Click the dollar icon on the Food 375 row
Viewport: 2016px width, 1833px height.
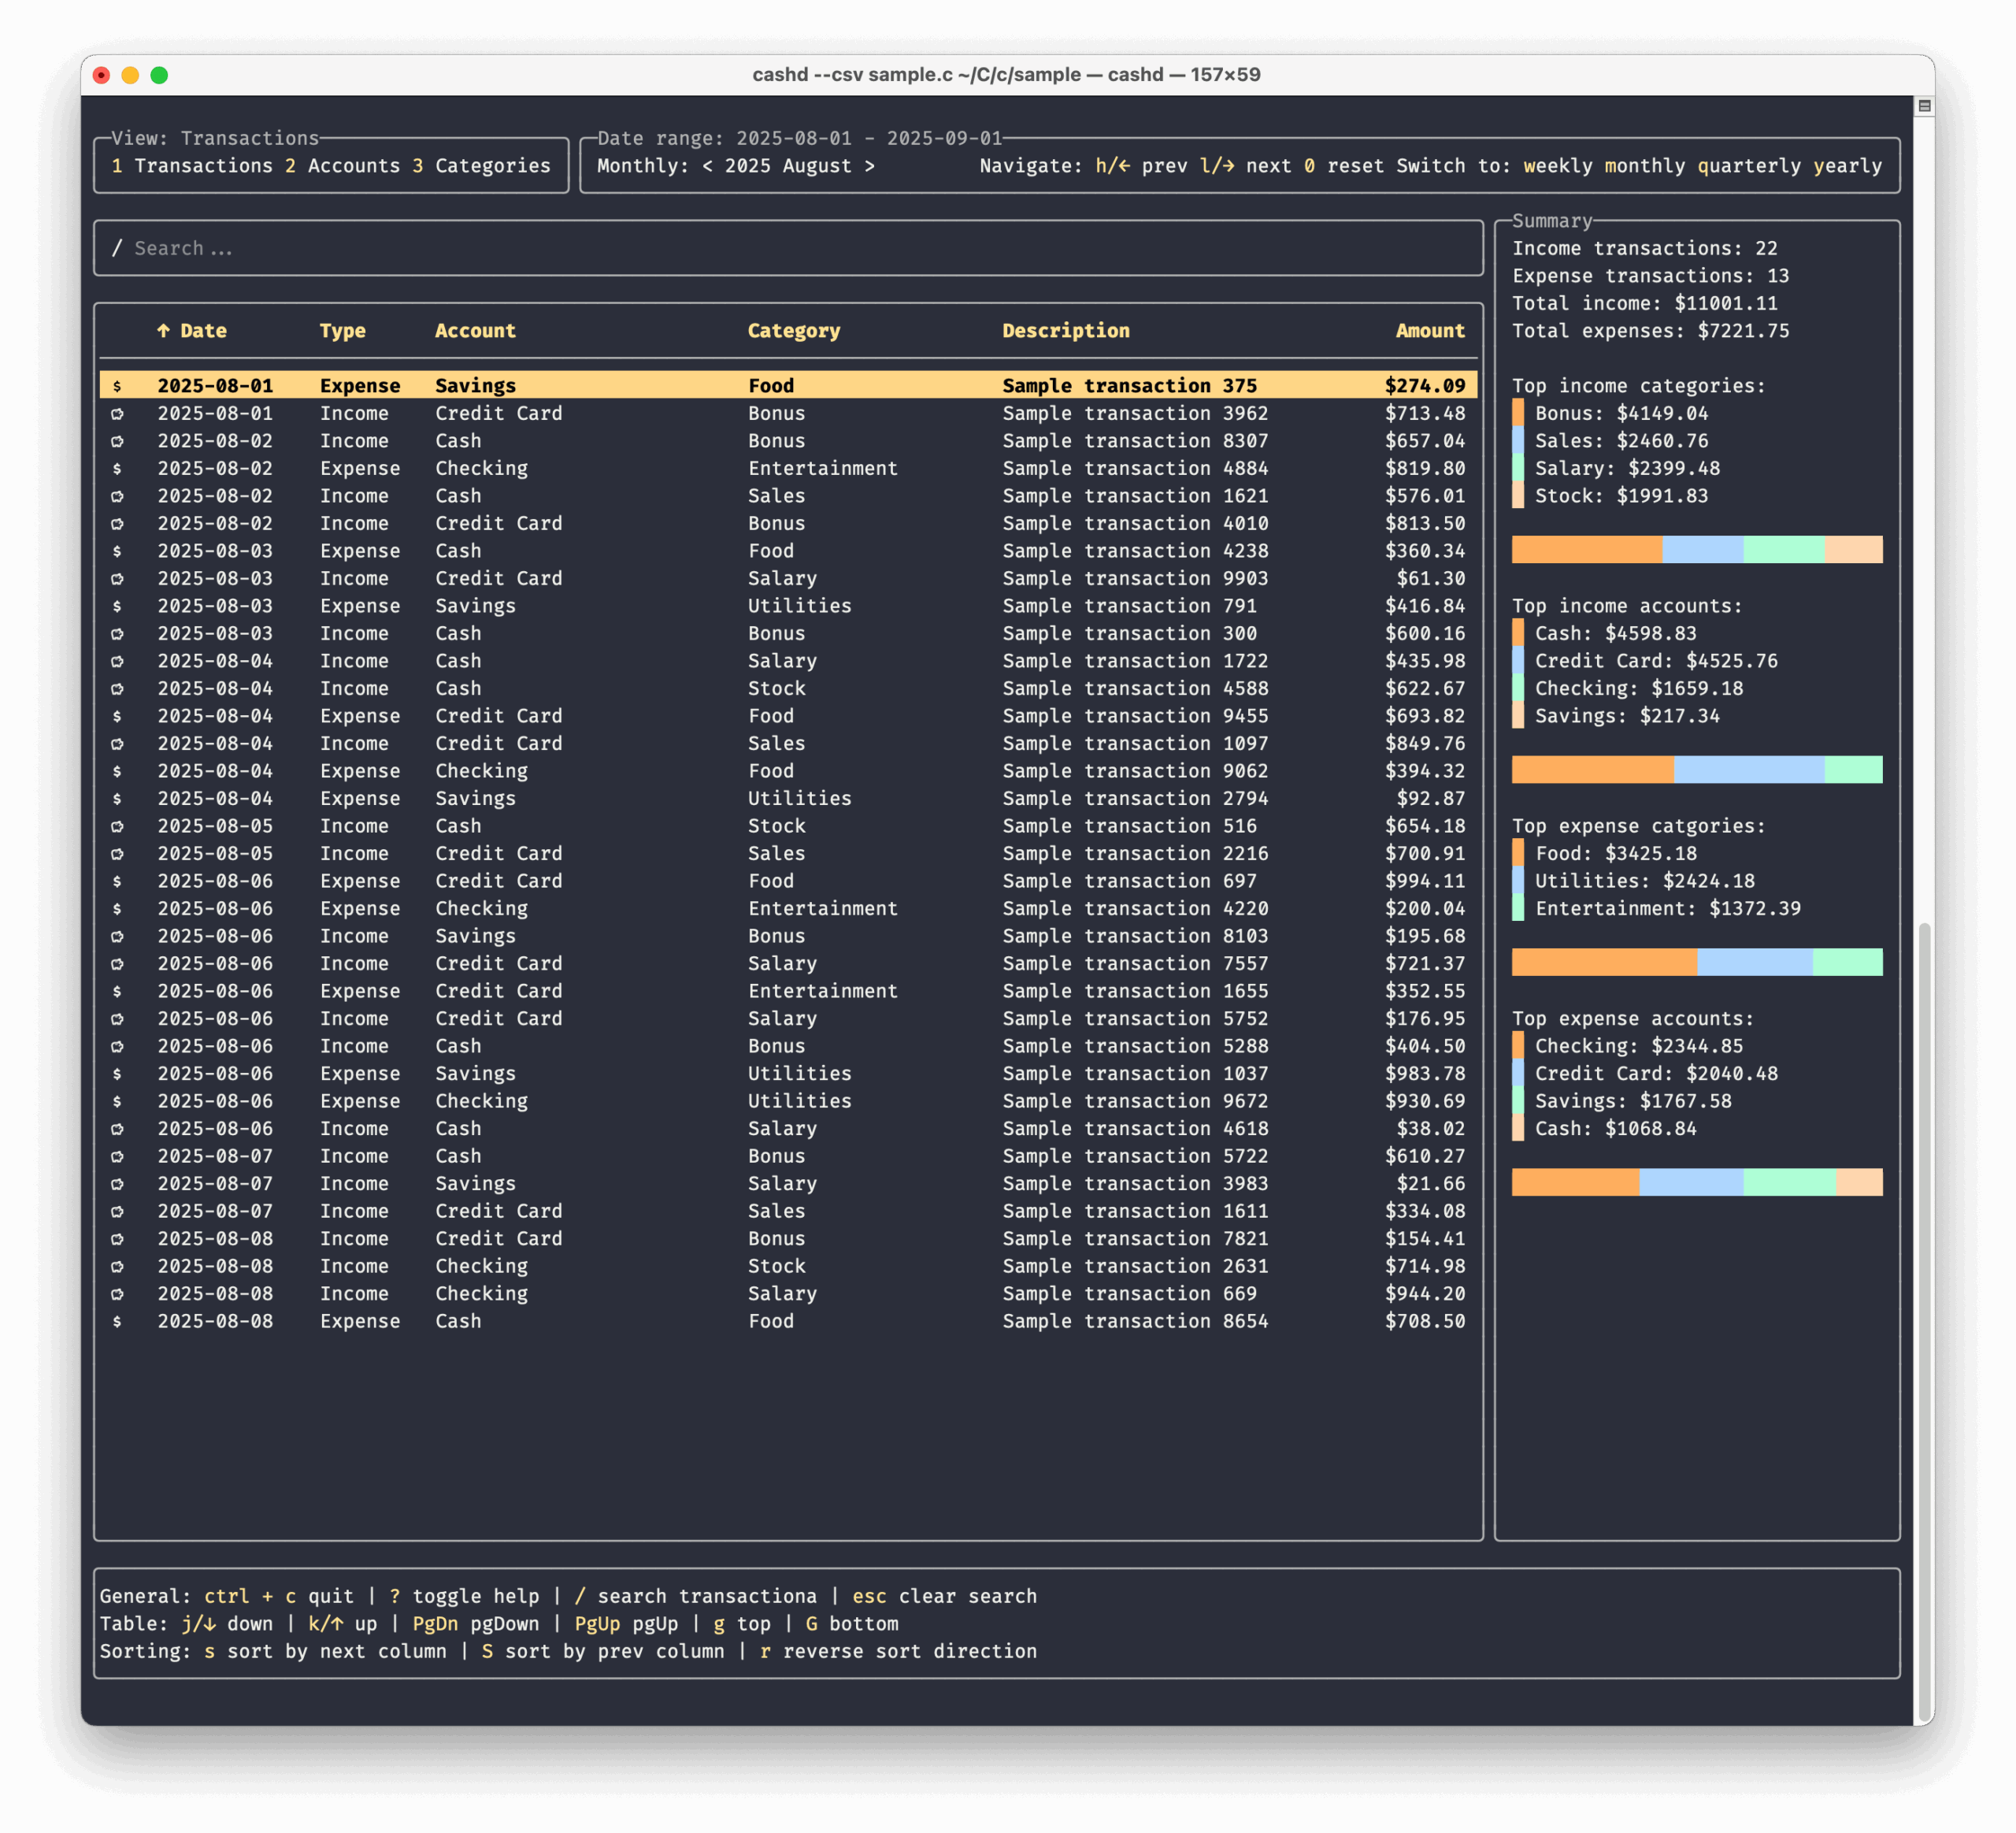[x=117, y=386]
